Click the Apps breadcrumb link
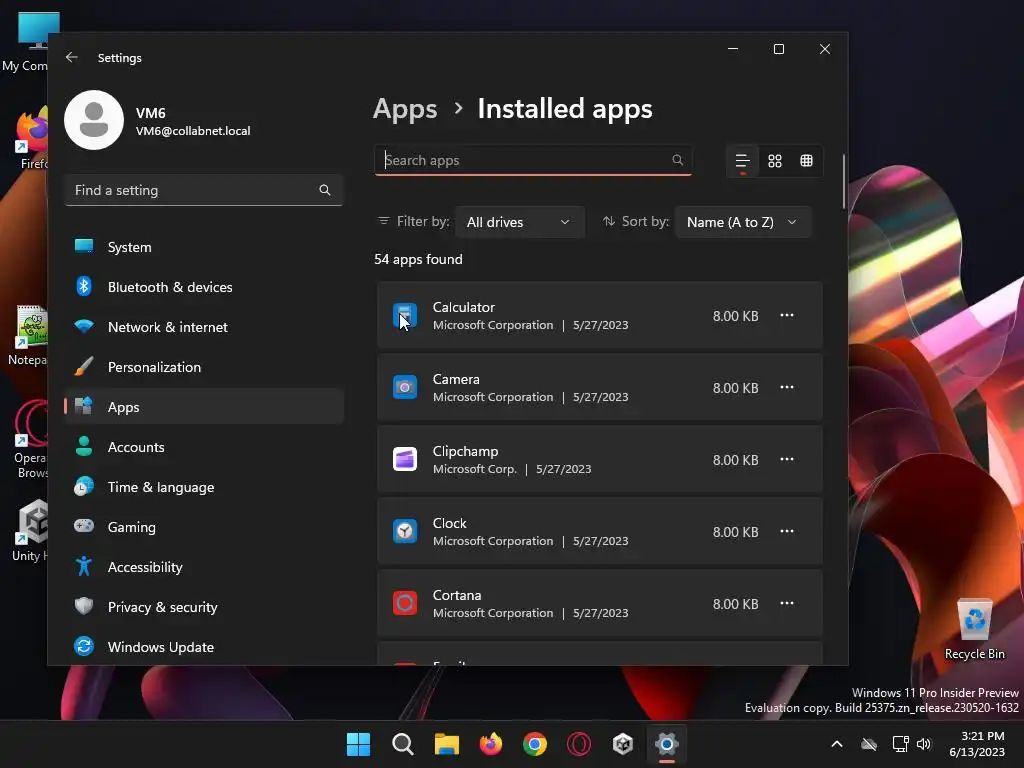This screenshot has width=1024, height=768. pyautogui.click(x=405, y=109)
